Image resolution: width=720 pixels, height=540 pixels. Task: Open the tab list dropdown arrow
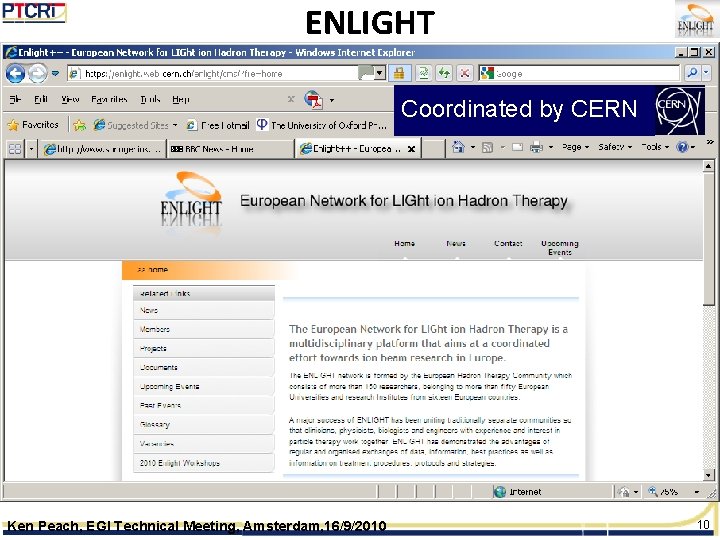point(31,149)
